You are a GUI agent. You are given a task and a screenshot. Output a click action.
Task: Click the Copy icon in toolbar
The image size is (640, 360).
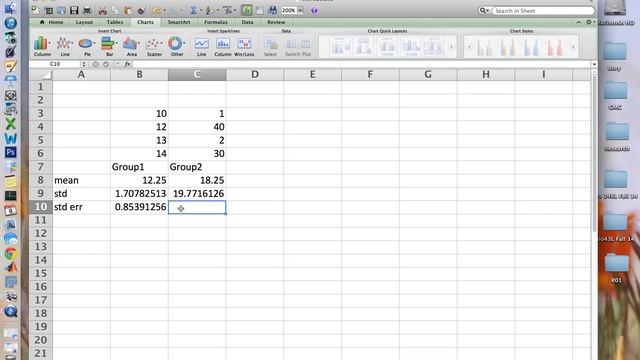tap(116, 11)
